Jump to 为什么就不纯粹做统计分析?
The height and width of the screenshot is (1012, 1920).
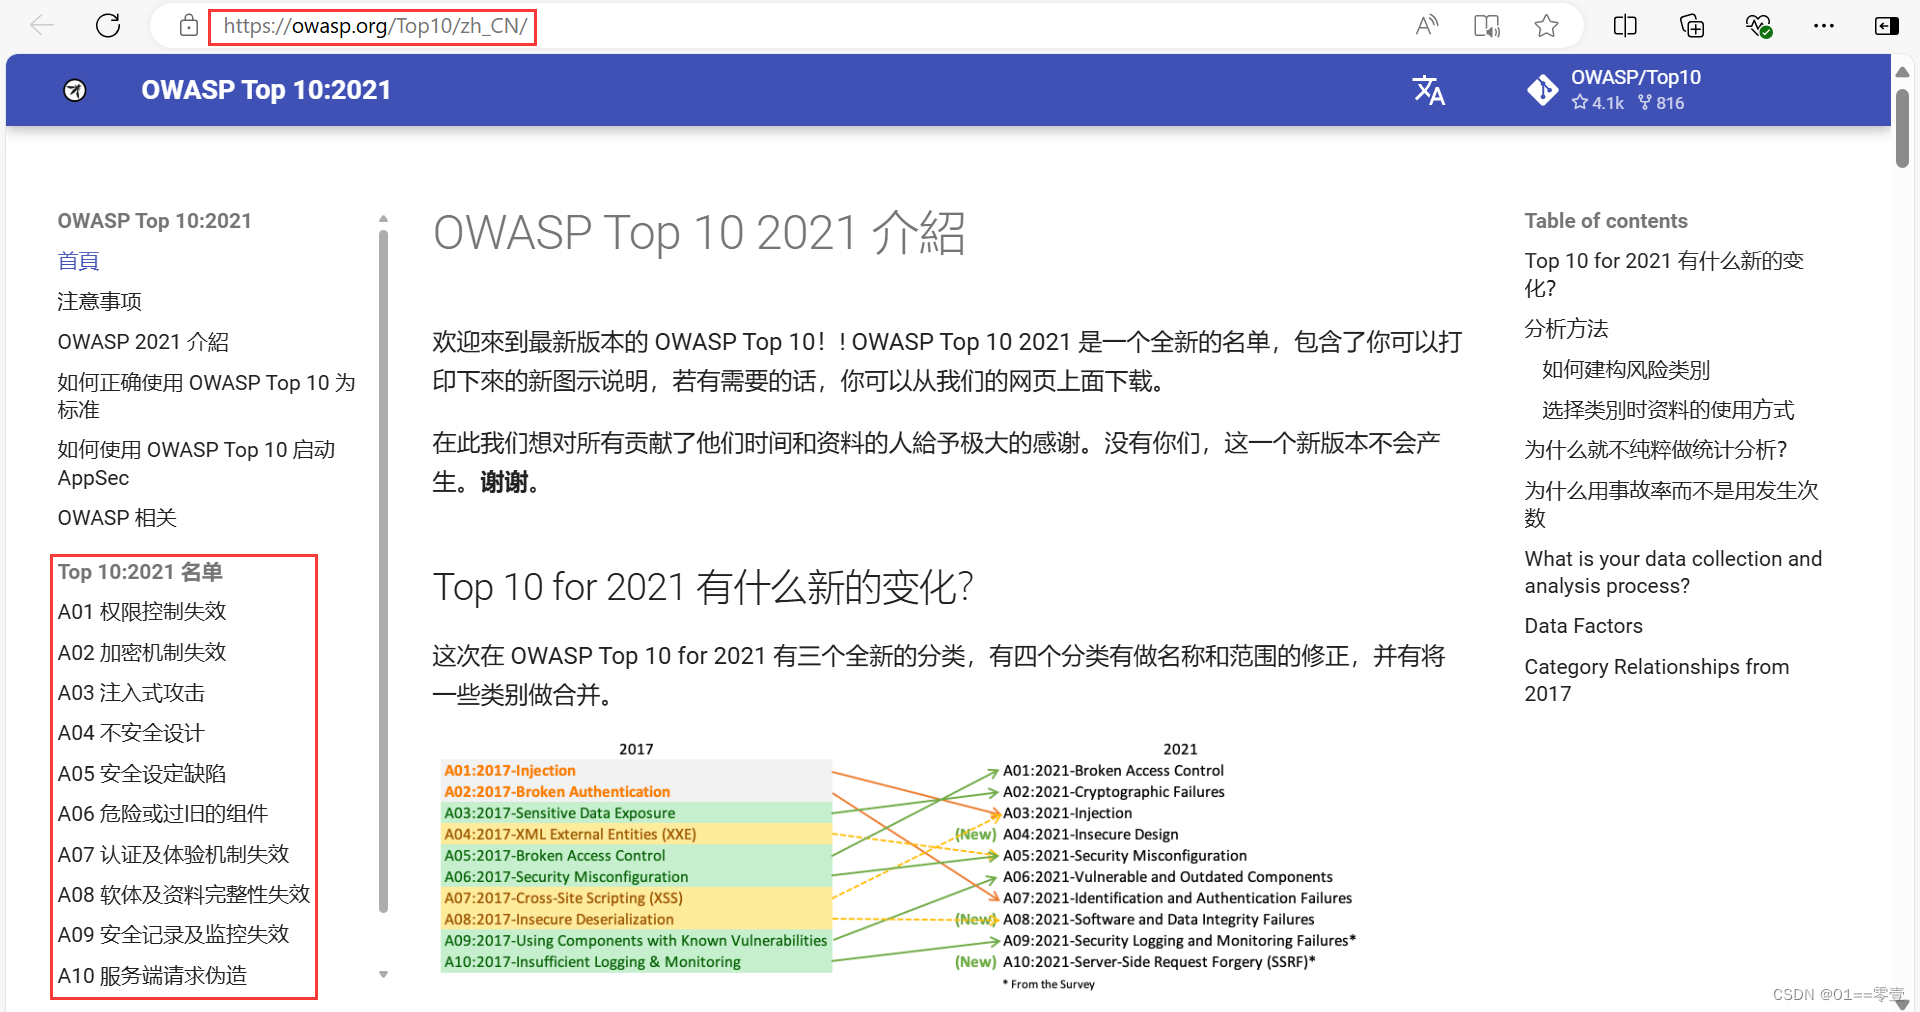tap(1655, 450)
